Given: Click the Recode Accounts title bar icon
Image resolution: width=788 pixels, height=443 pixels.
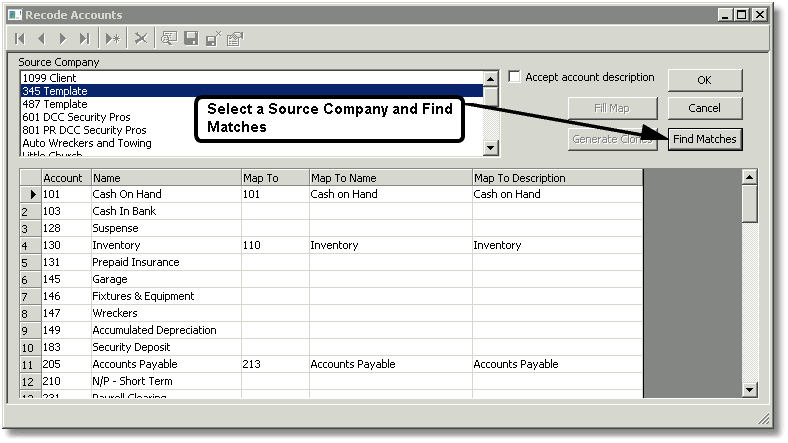Looking at the screenshot, I should coord(15,15).
